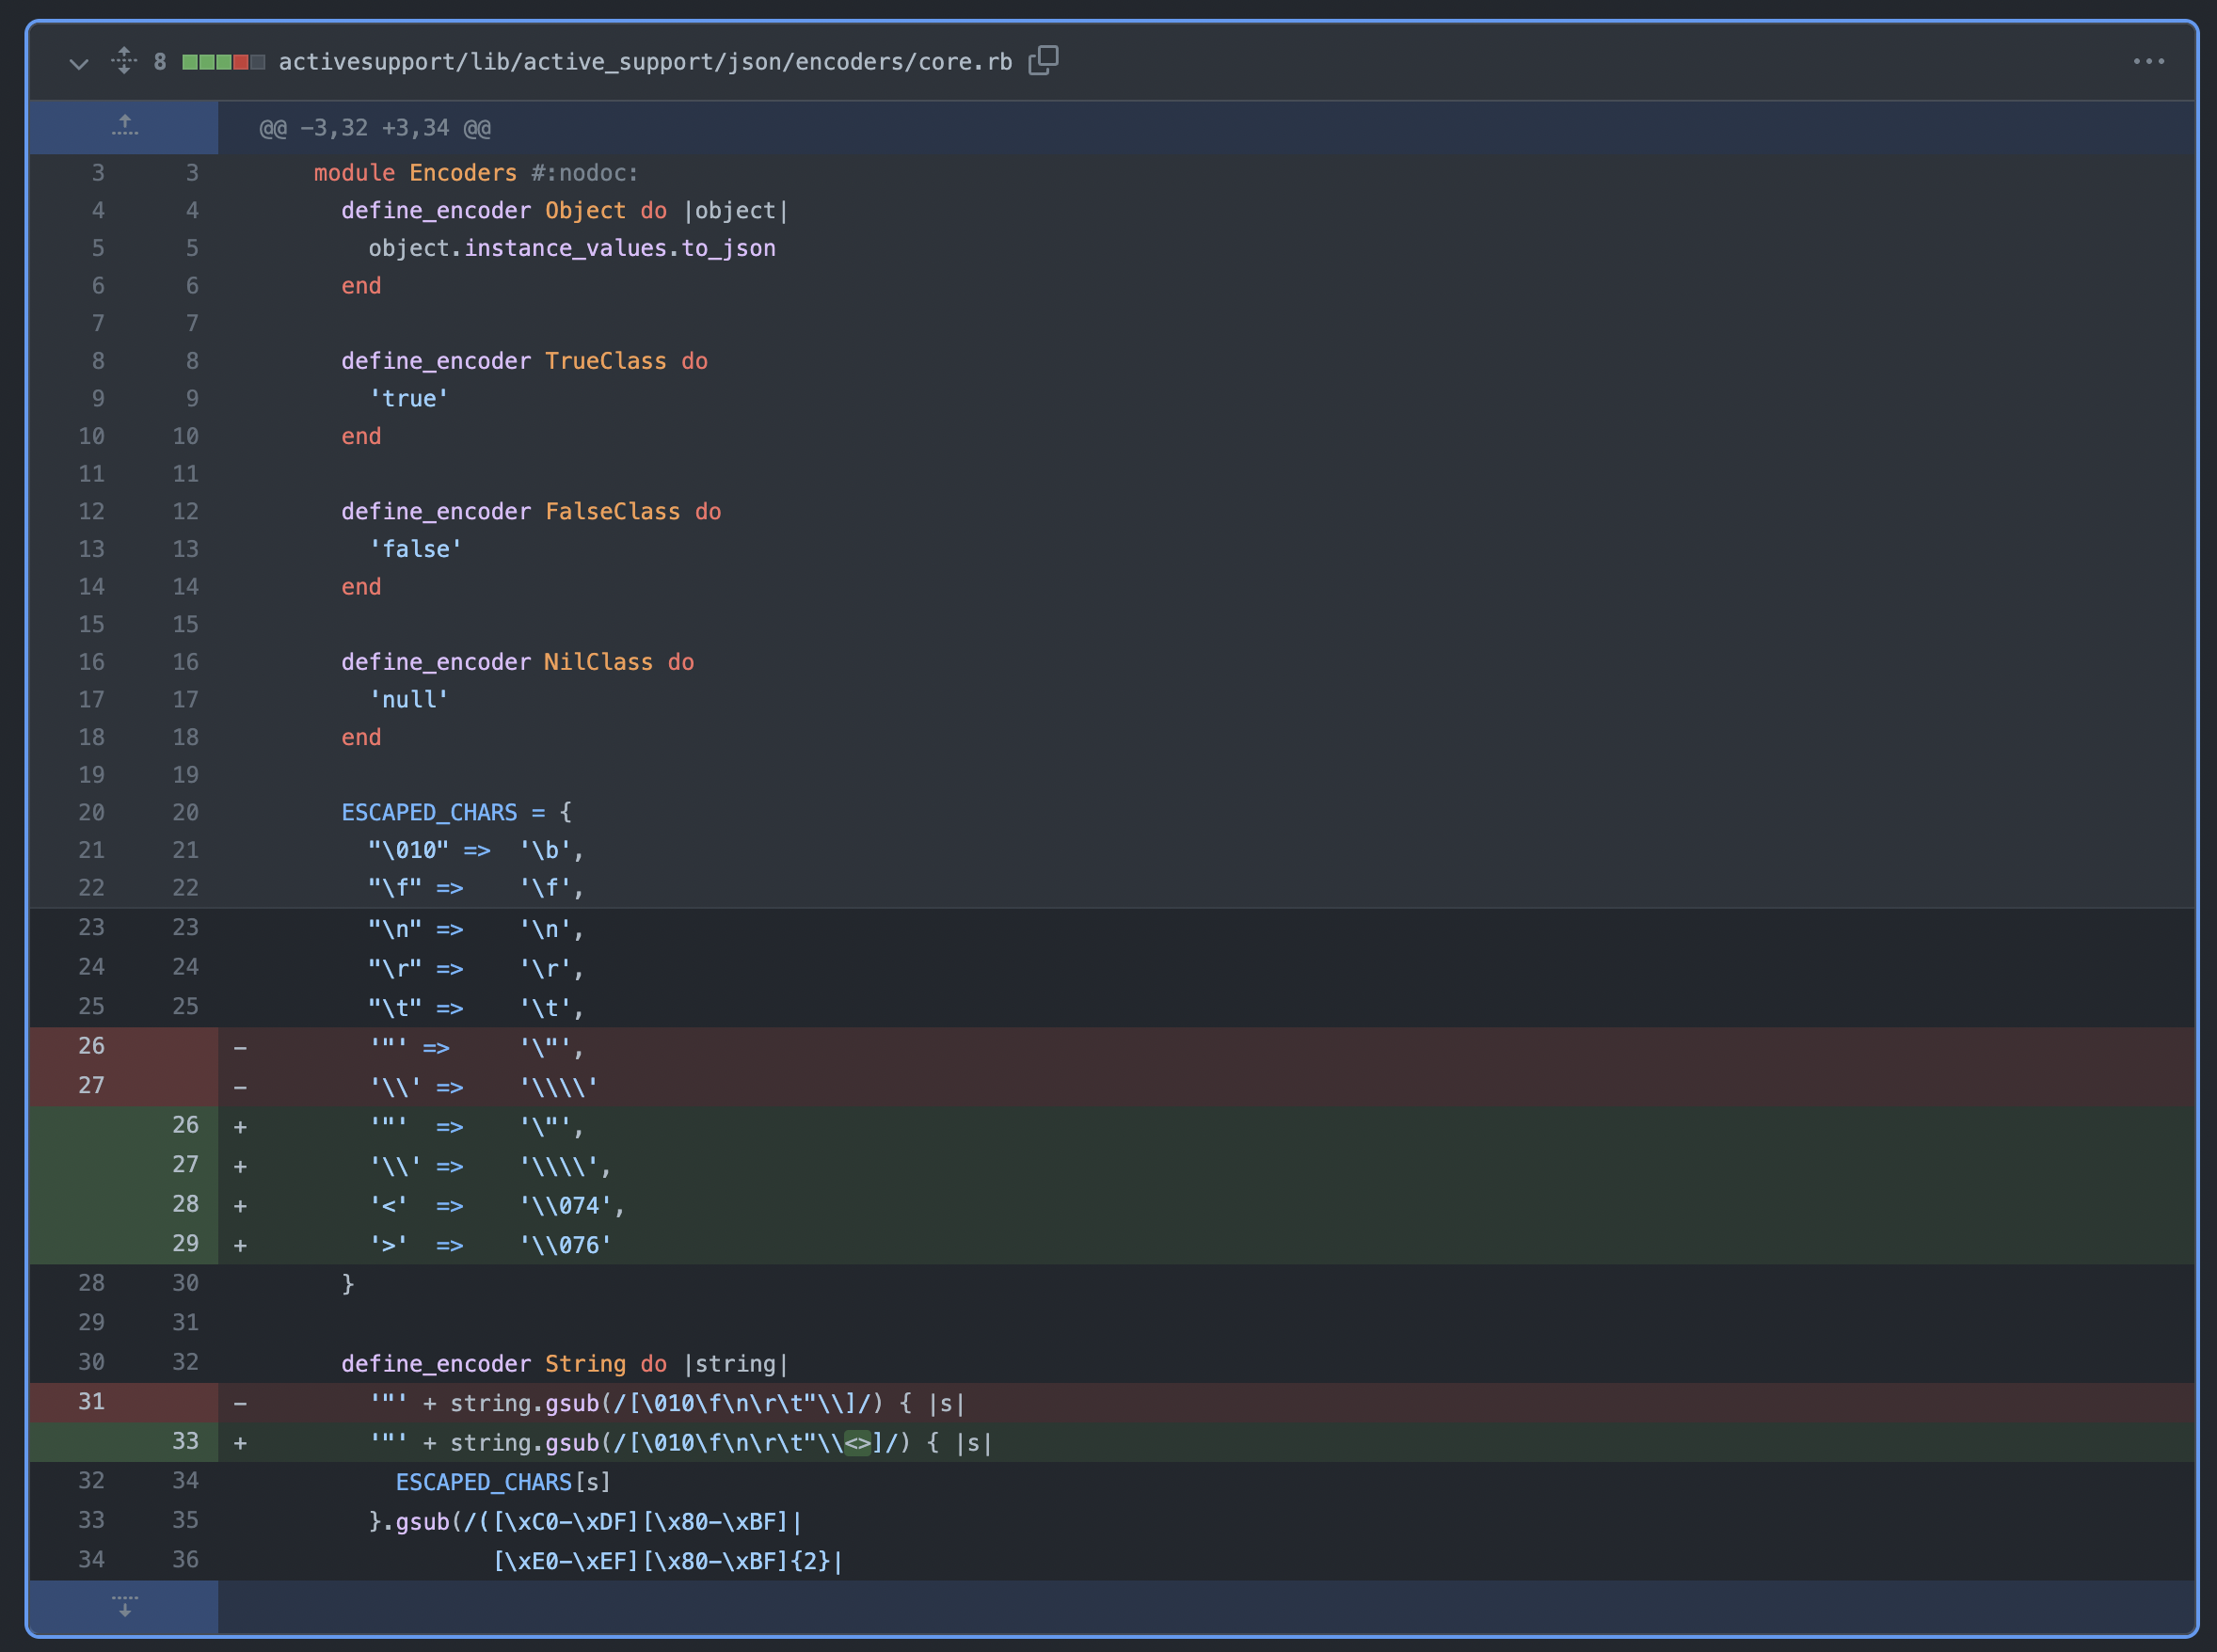
Task: Click added line number 28
Action: tap(185, 1204)
